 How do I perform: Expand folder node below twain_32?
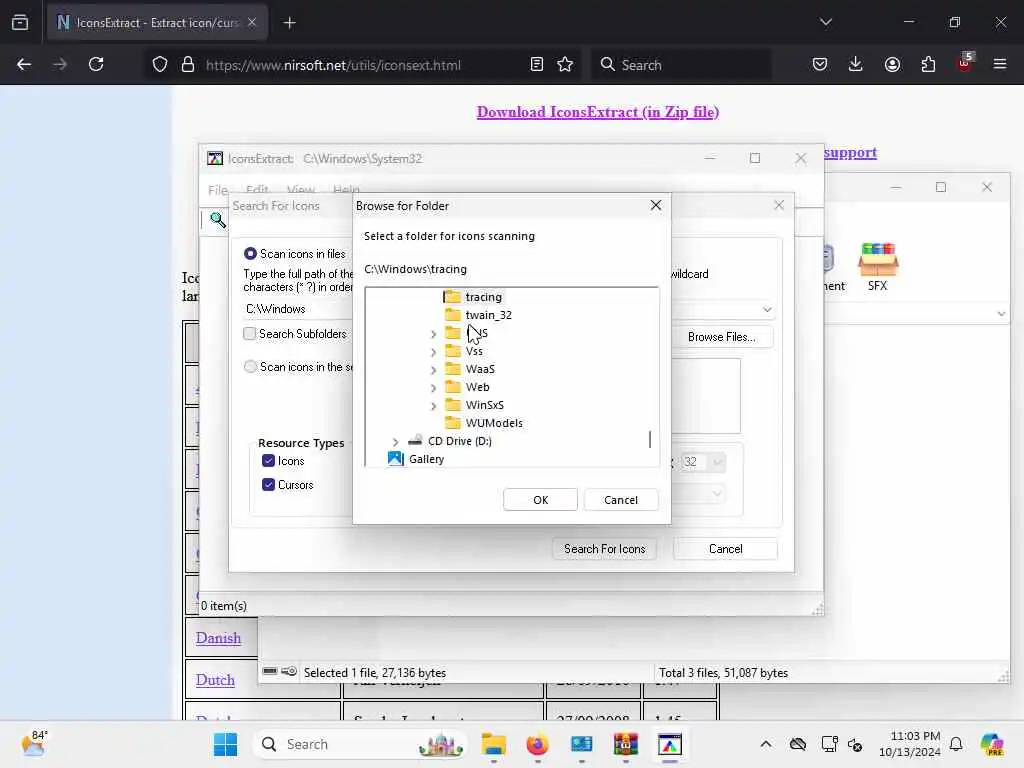[434, 334]
